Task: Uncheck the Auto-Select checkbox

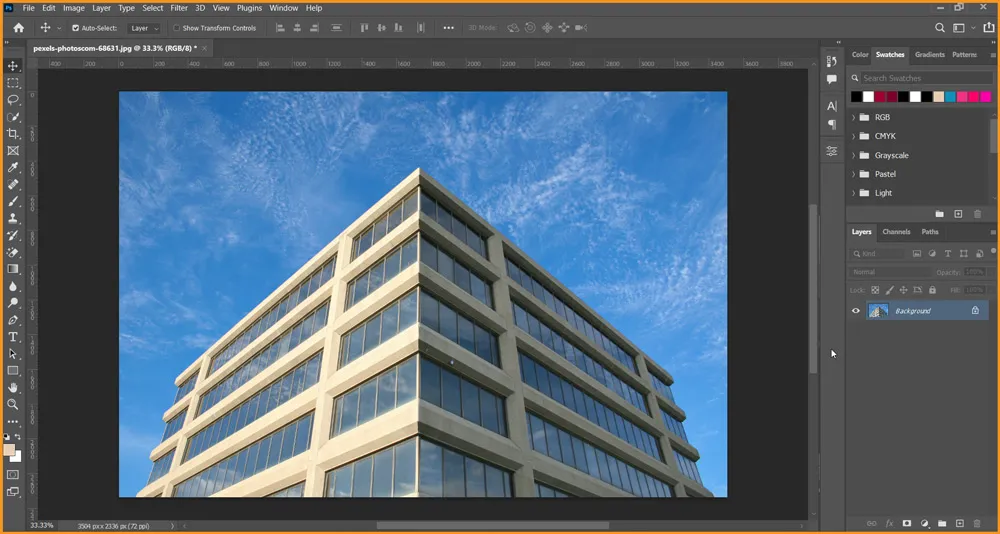Action: 76,28
